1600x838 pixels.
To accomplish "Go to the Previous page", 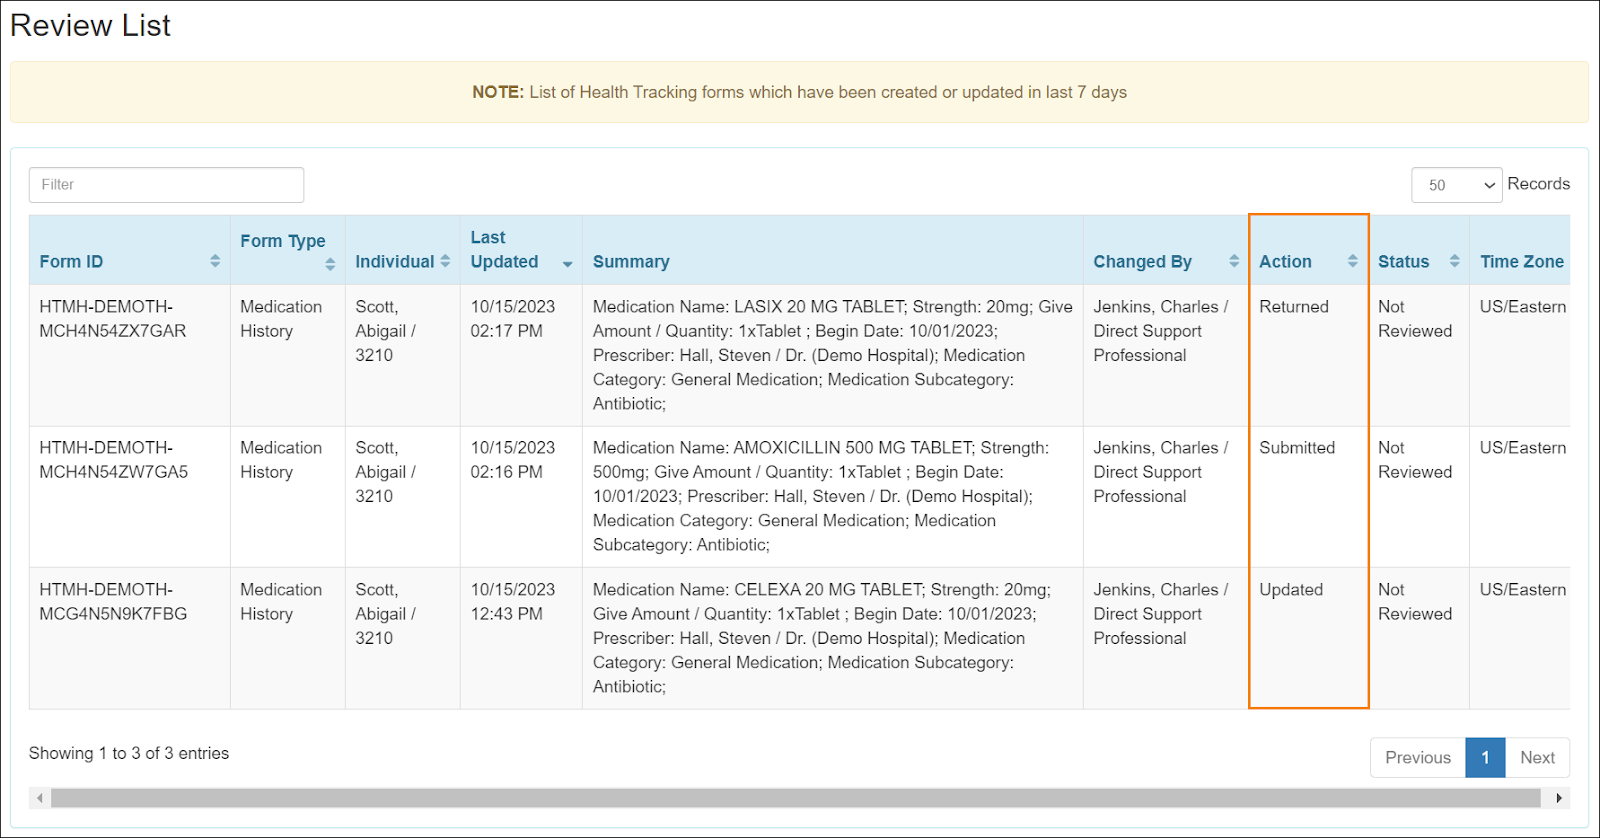I will (1417, 758).
